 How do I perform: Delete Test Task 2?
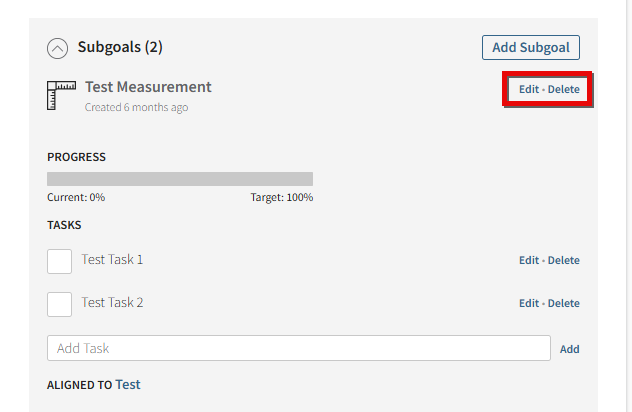click(x=563, y=303)
